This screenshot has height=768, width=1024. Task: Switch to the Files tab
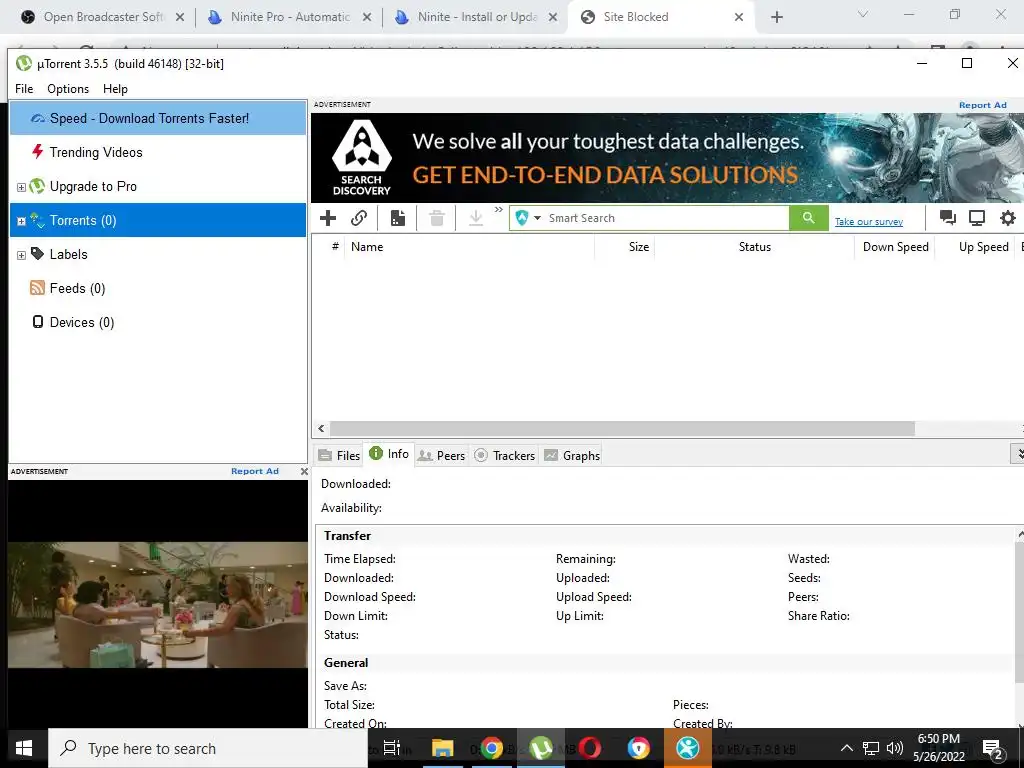[340, 455]
